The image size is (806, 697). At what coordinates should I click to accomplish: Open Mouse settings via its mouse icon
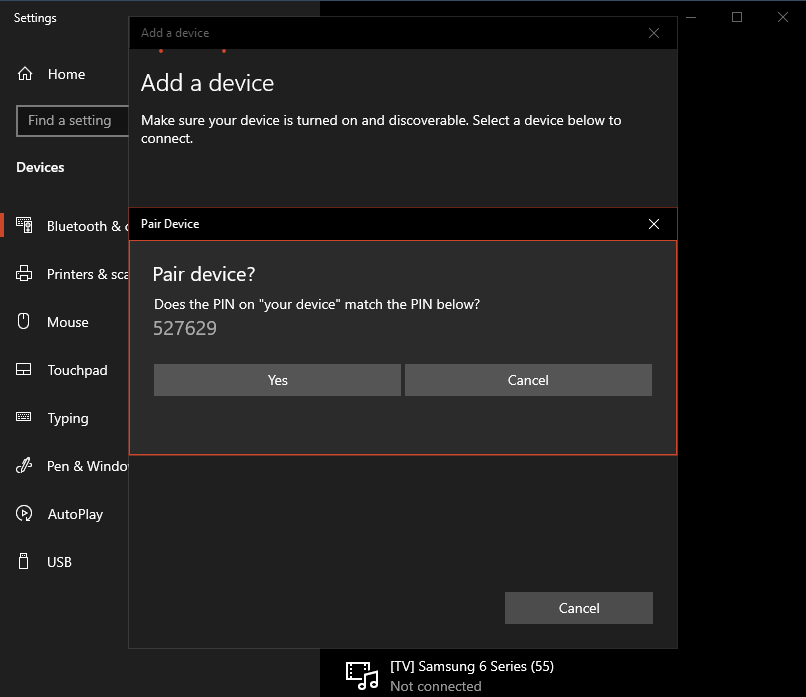coord(23,321)
